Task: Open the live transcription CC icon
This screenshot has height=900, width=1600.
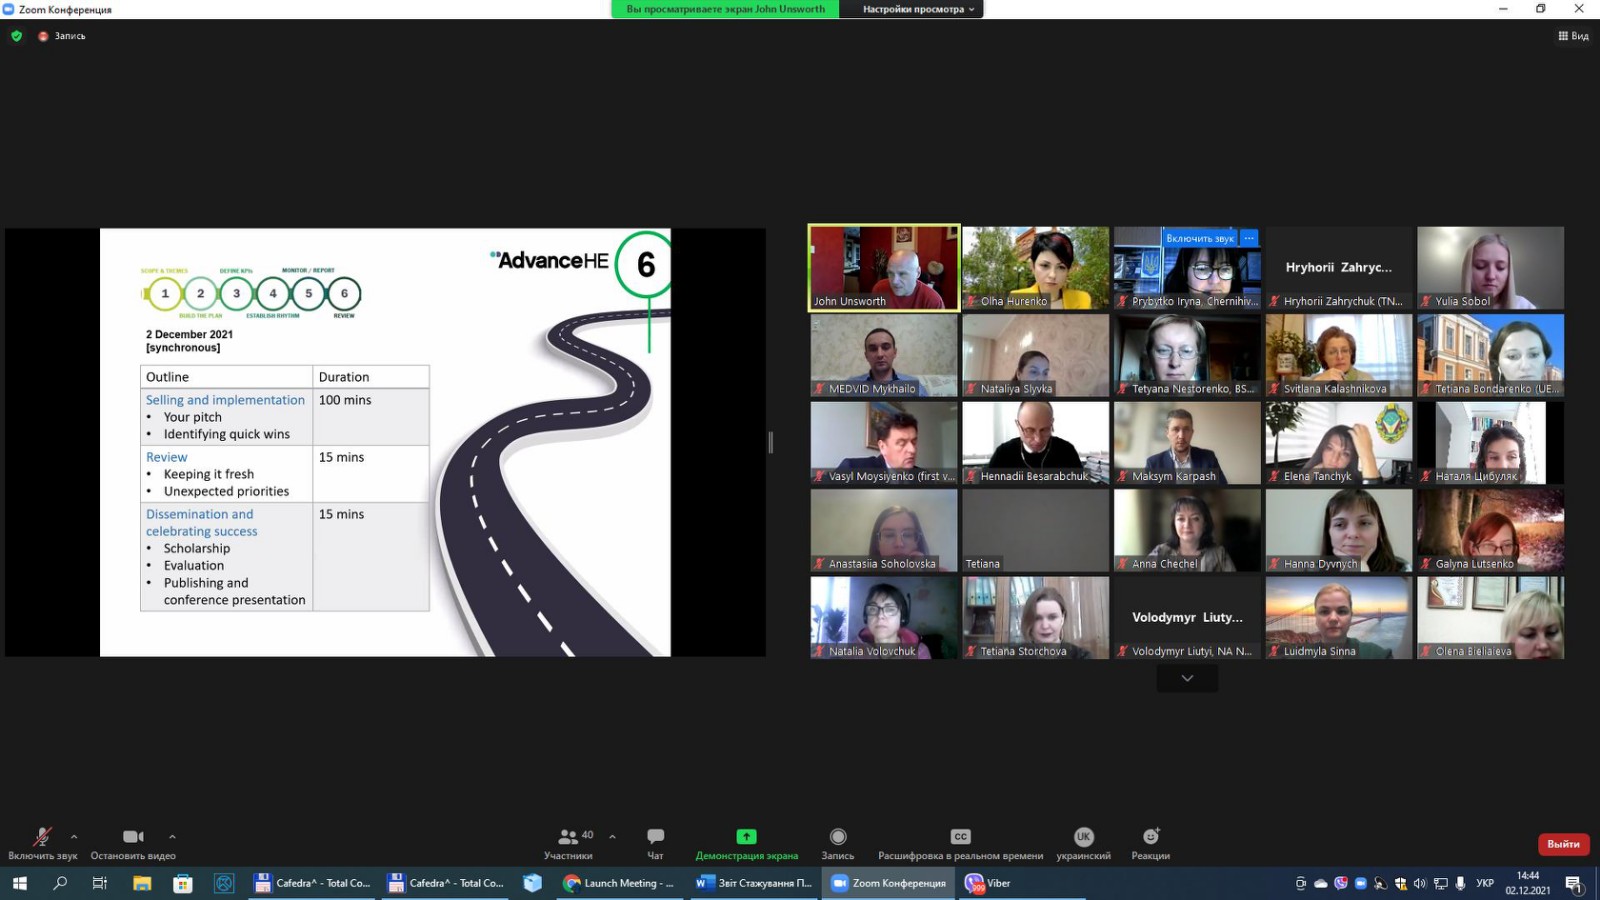Action: point(960,837)
